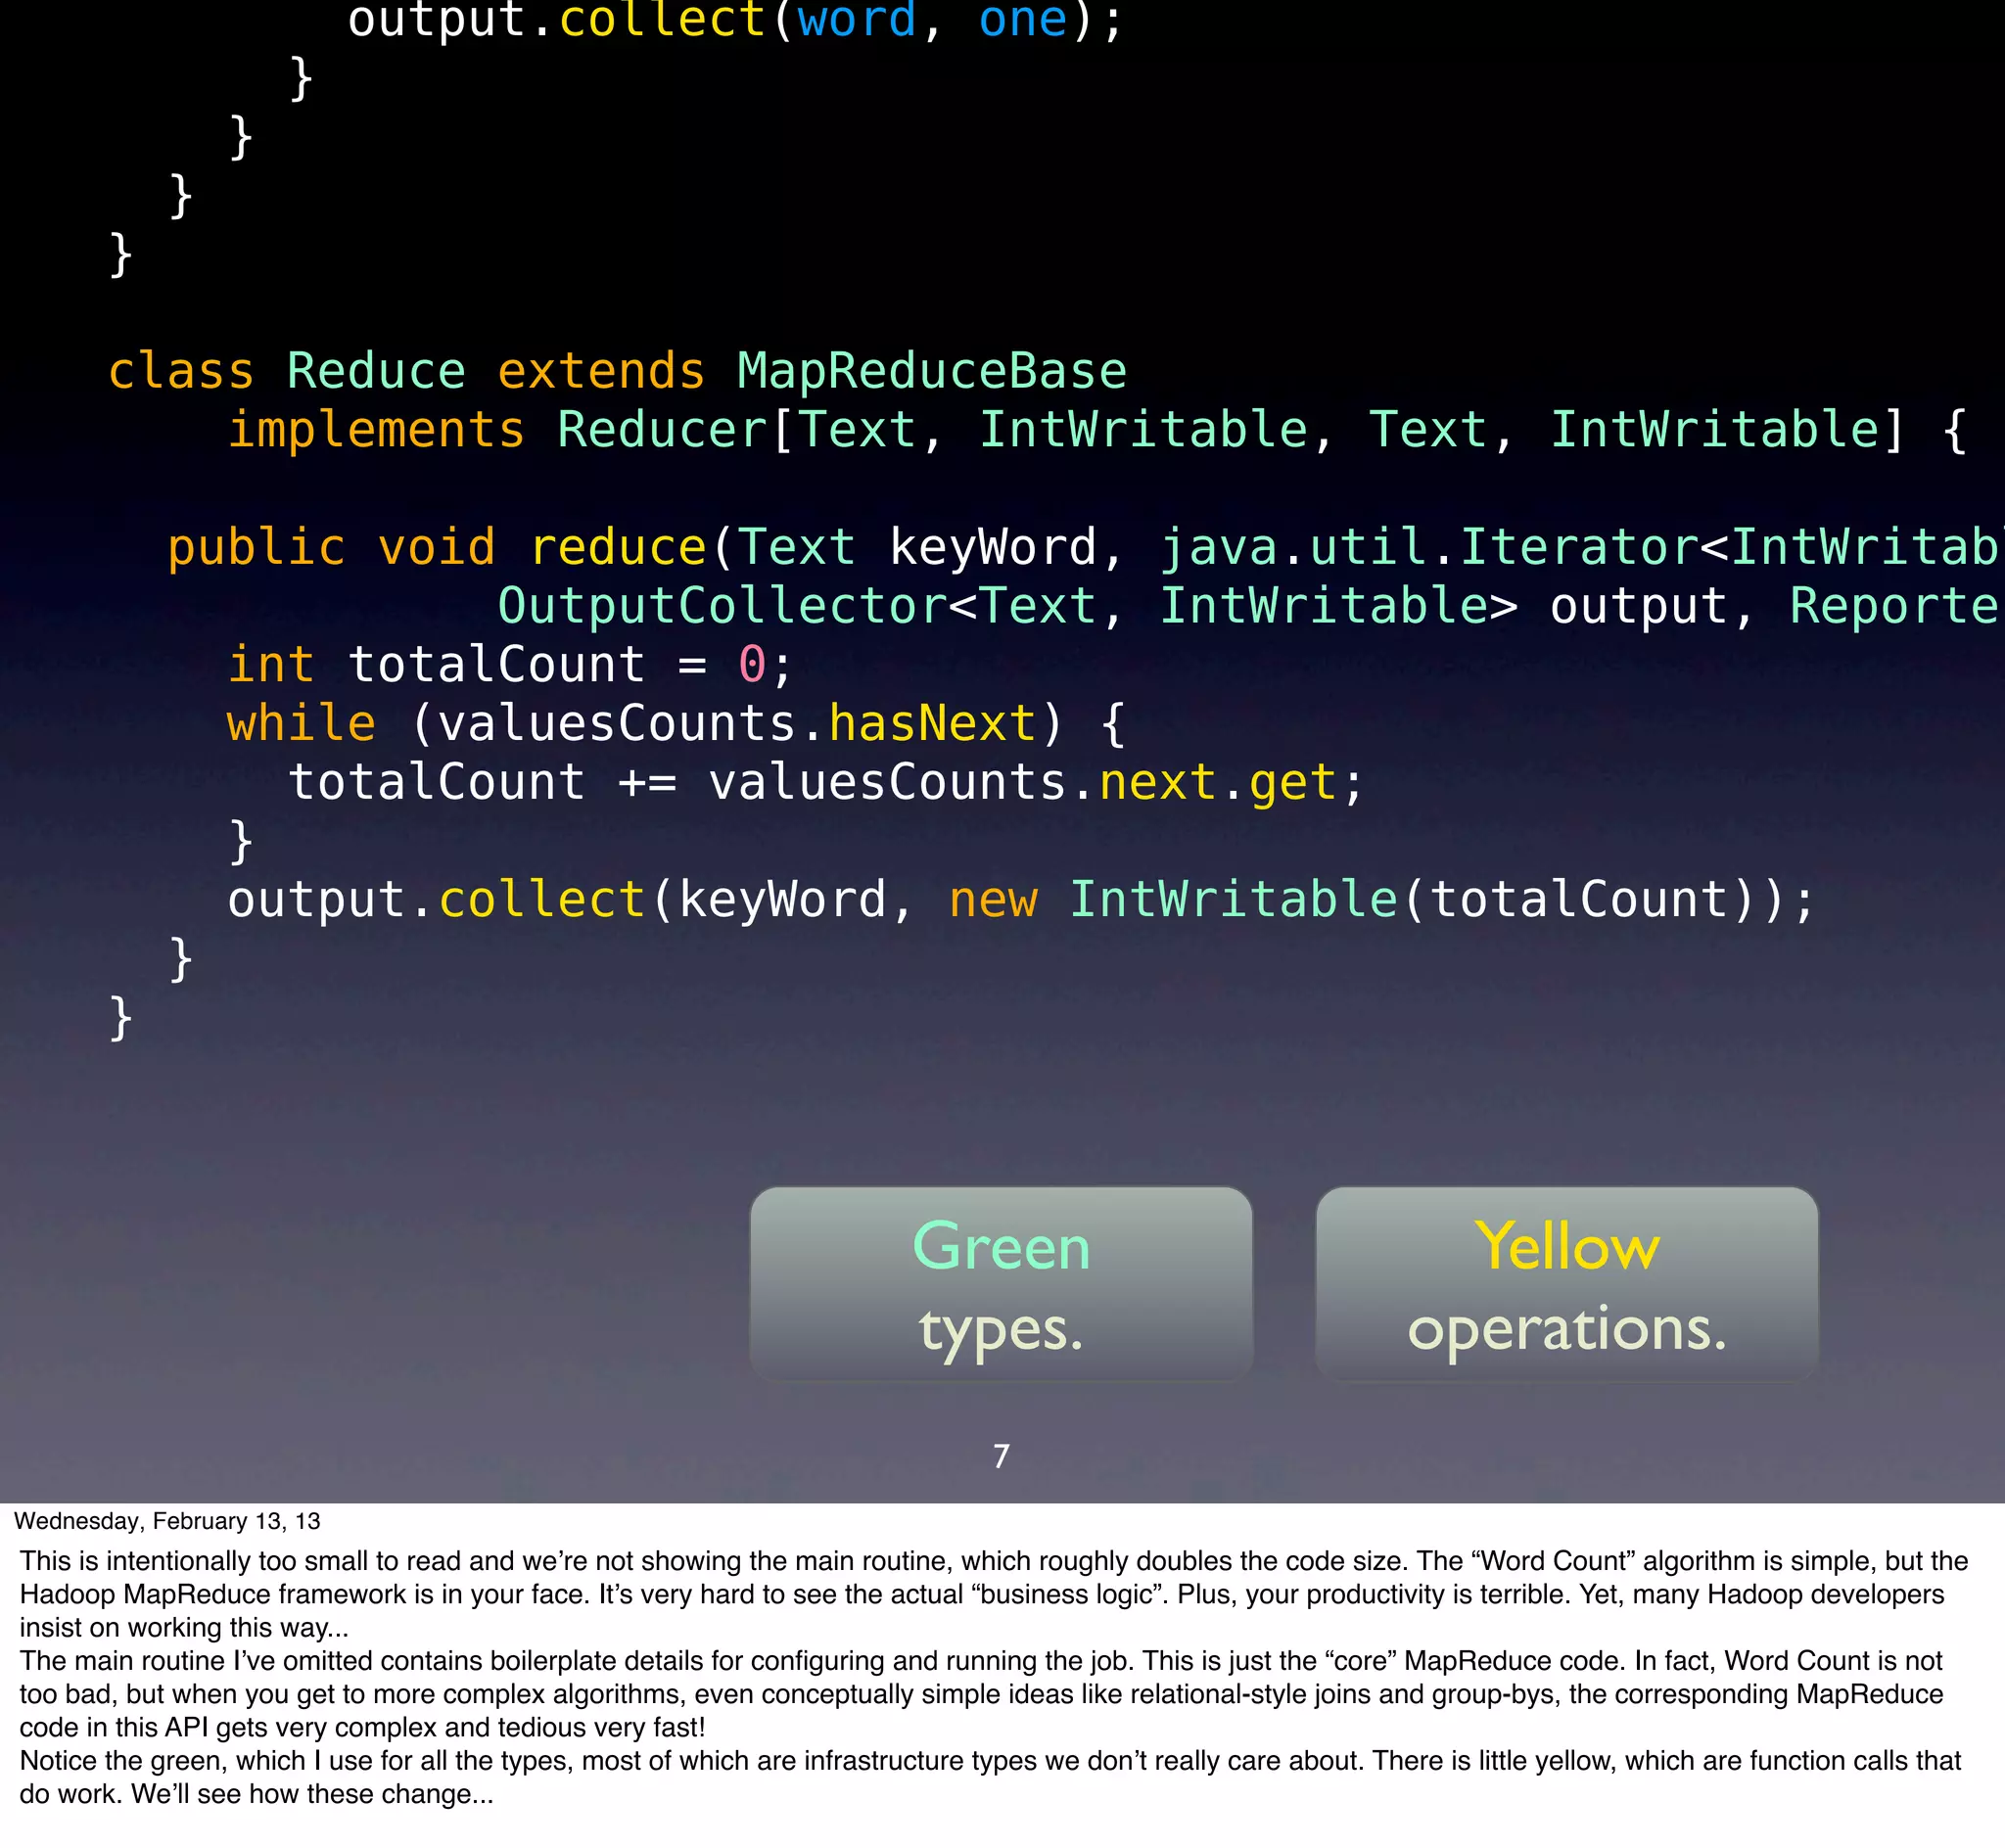Click slide page number 7
The width and height of the screenshot is (2005, 1848).
tap(1001, 1456)
